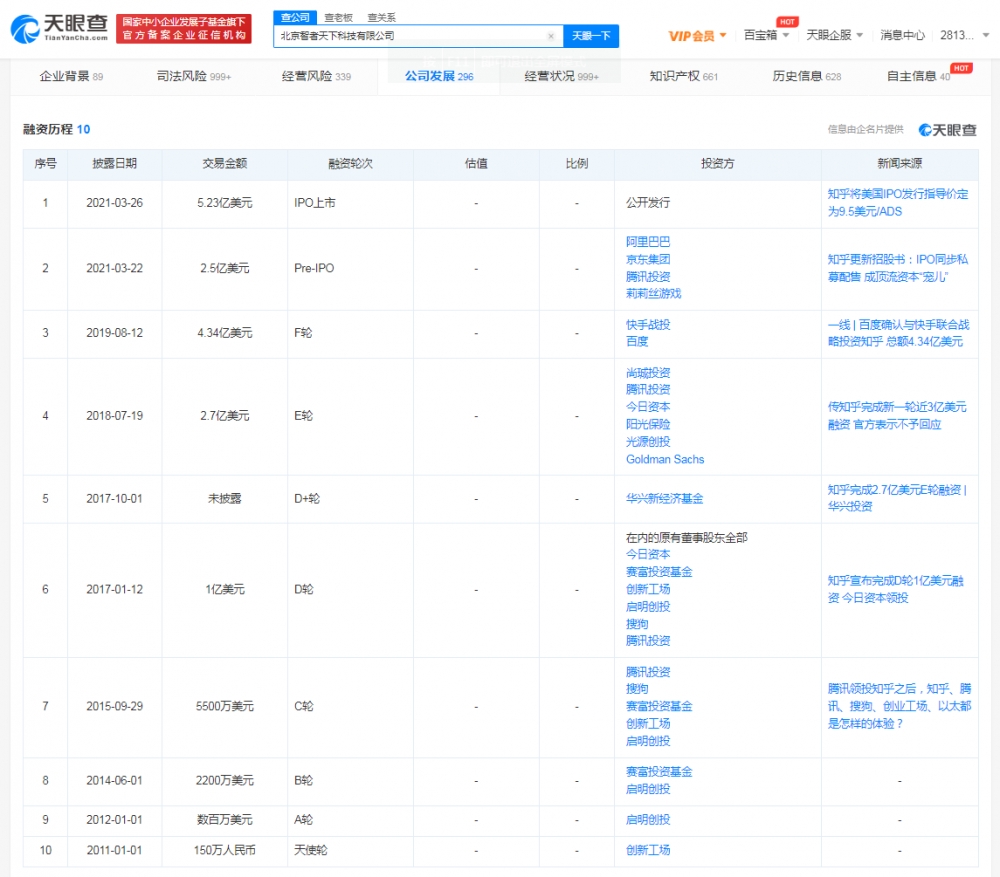
Task: Open news link 知乎完成2.7亿美元E轮融资
Action: click(897, 498)
